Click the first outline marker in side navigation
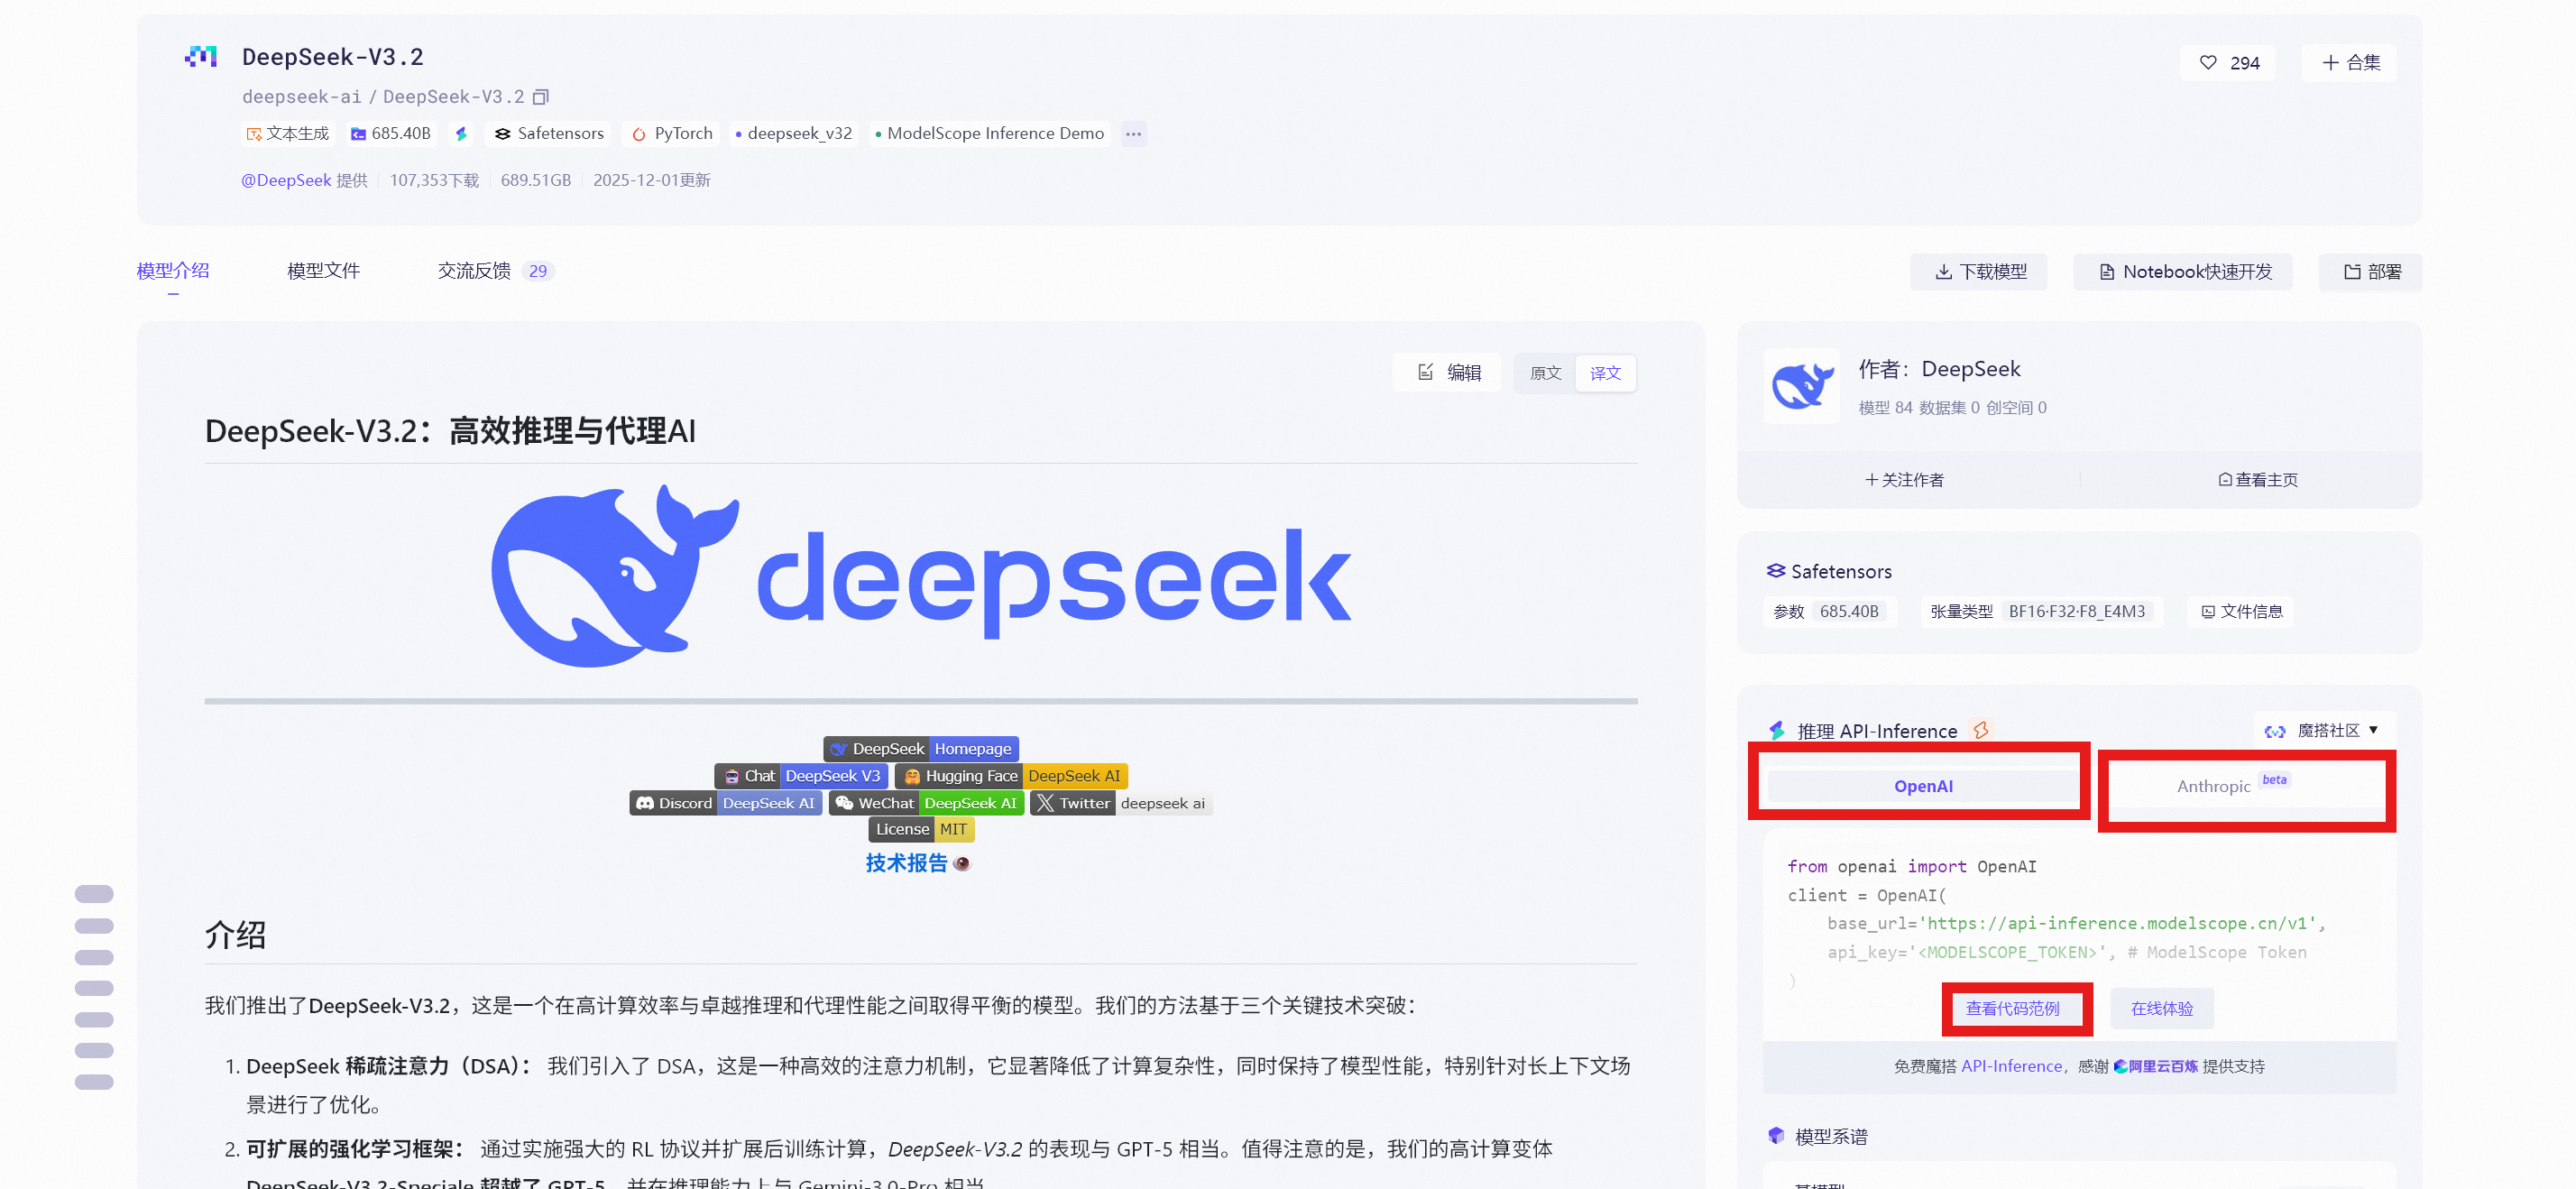 [x=94, y=894]
